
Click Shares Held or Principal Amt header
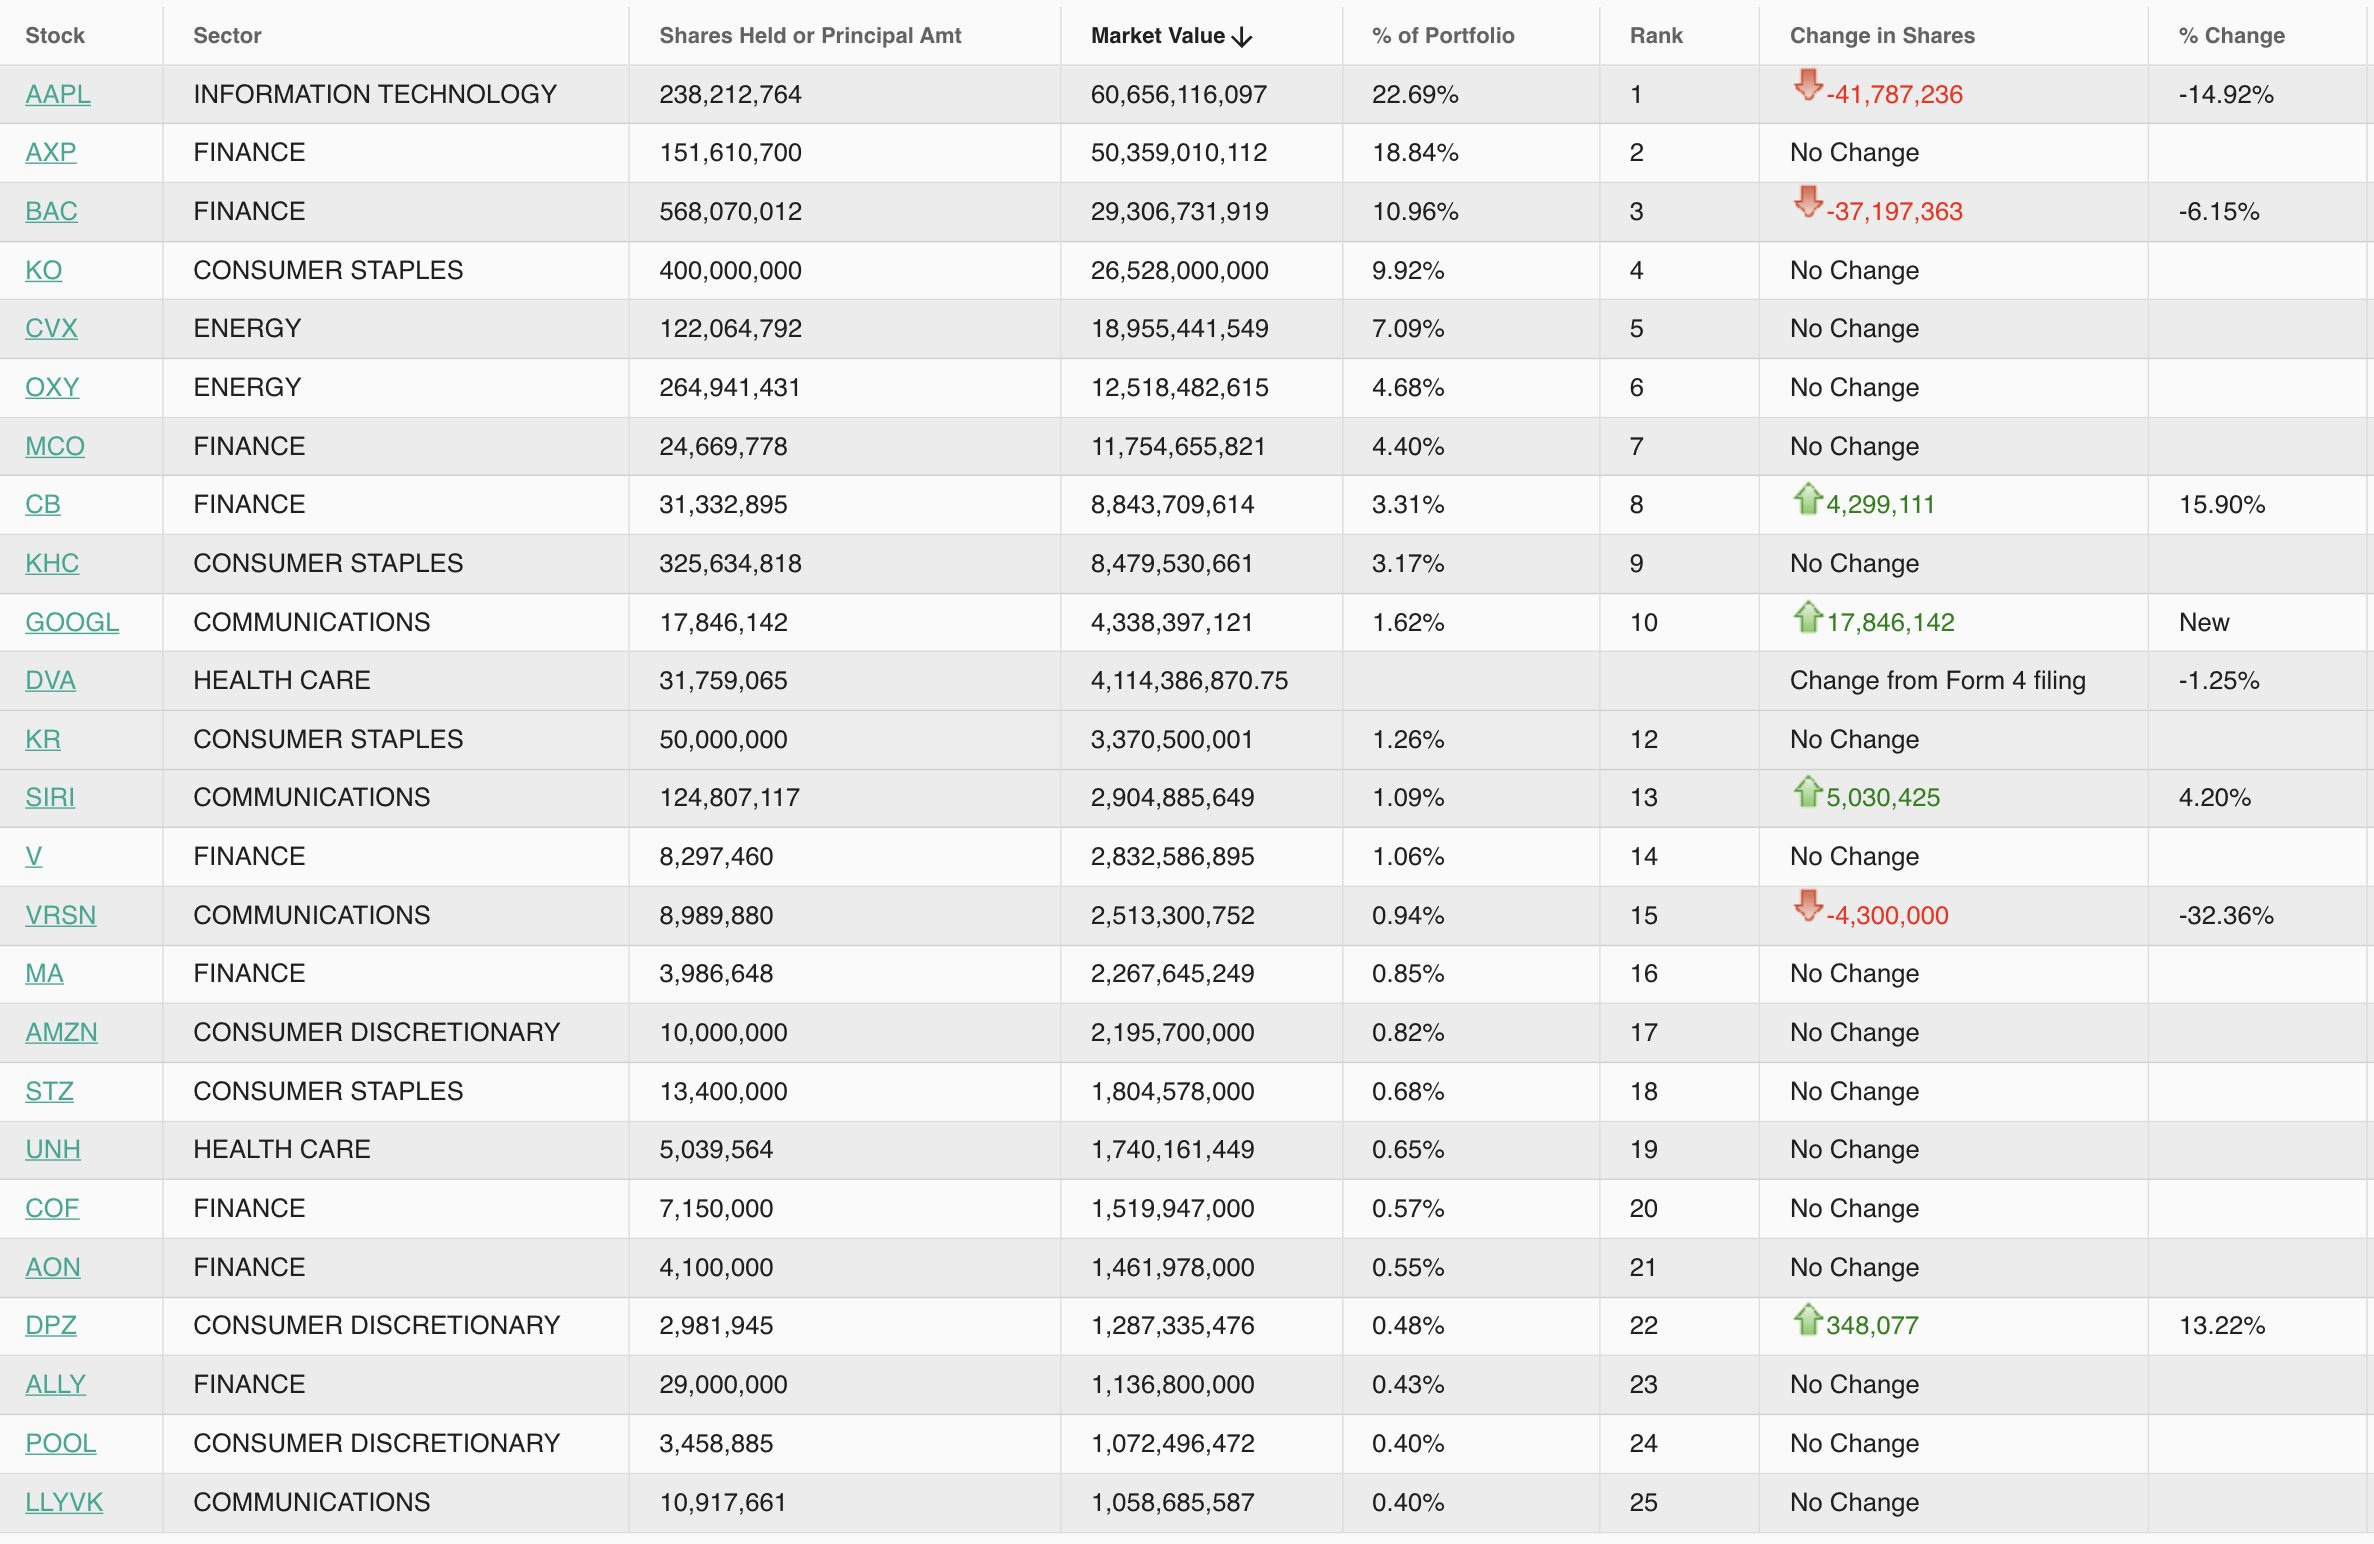pyautogui.click(x=809, y=36)
